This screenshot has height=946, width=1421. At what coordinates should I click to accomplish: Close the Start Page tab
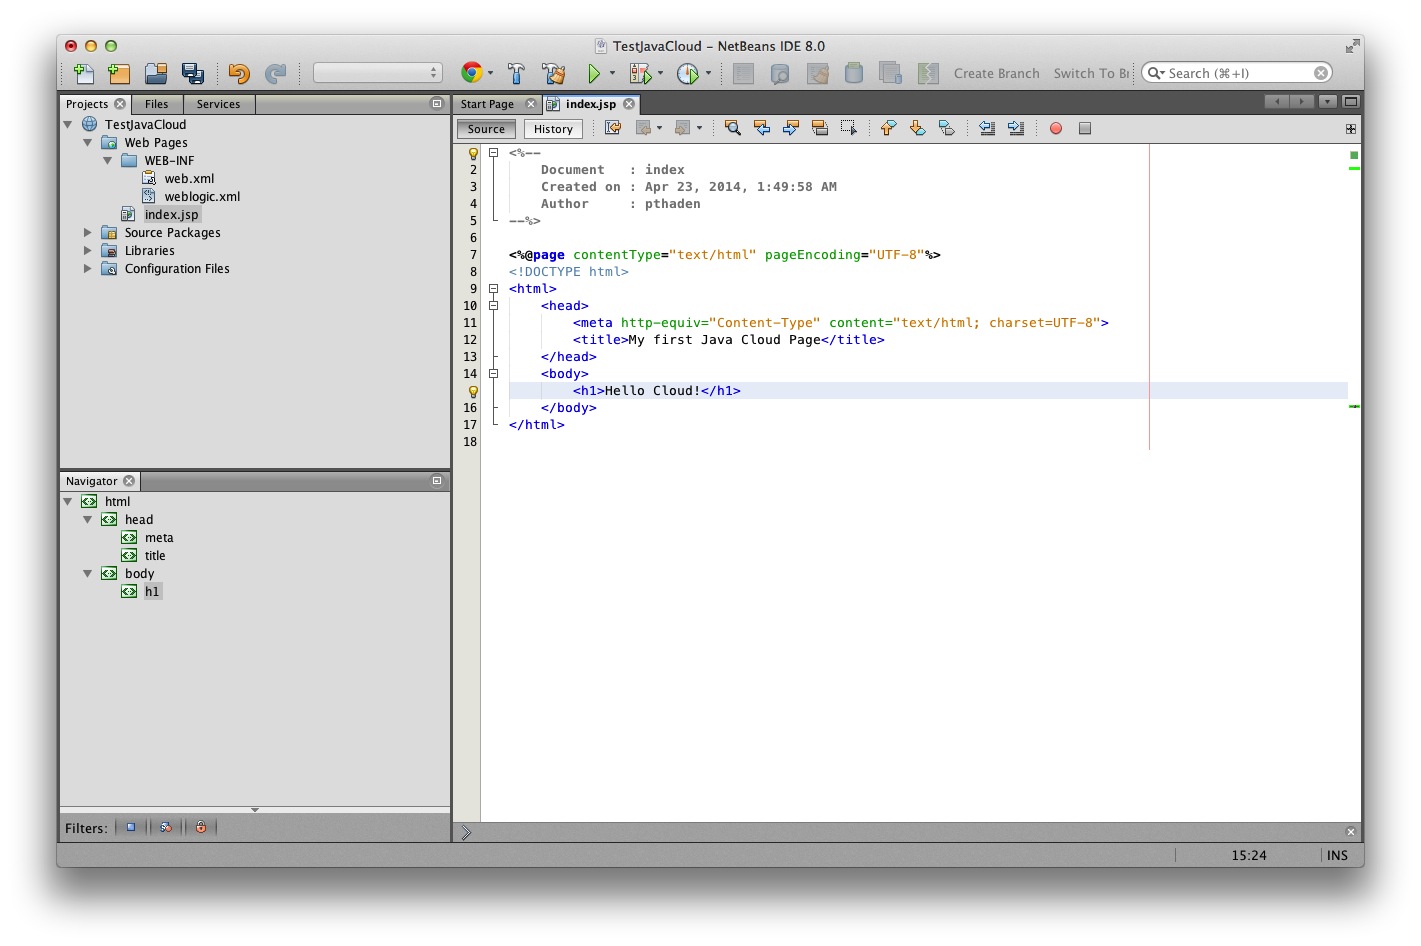tap(531, 104)
